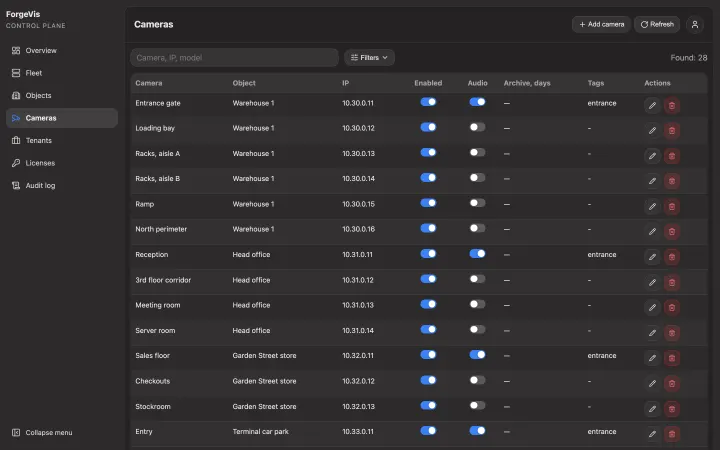
Task: Delete the Reception camera
Action: 672,257
